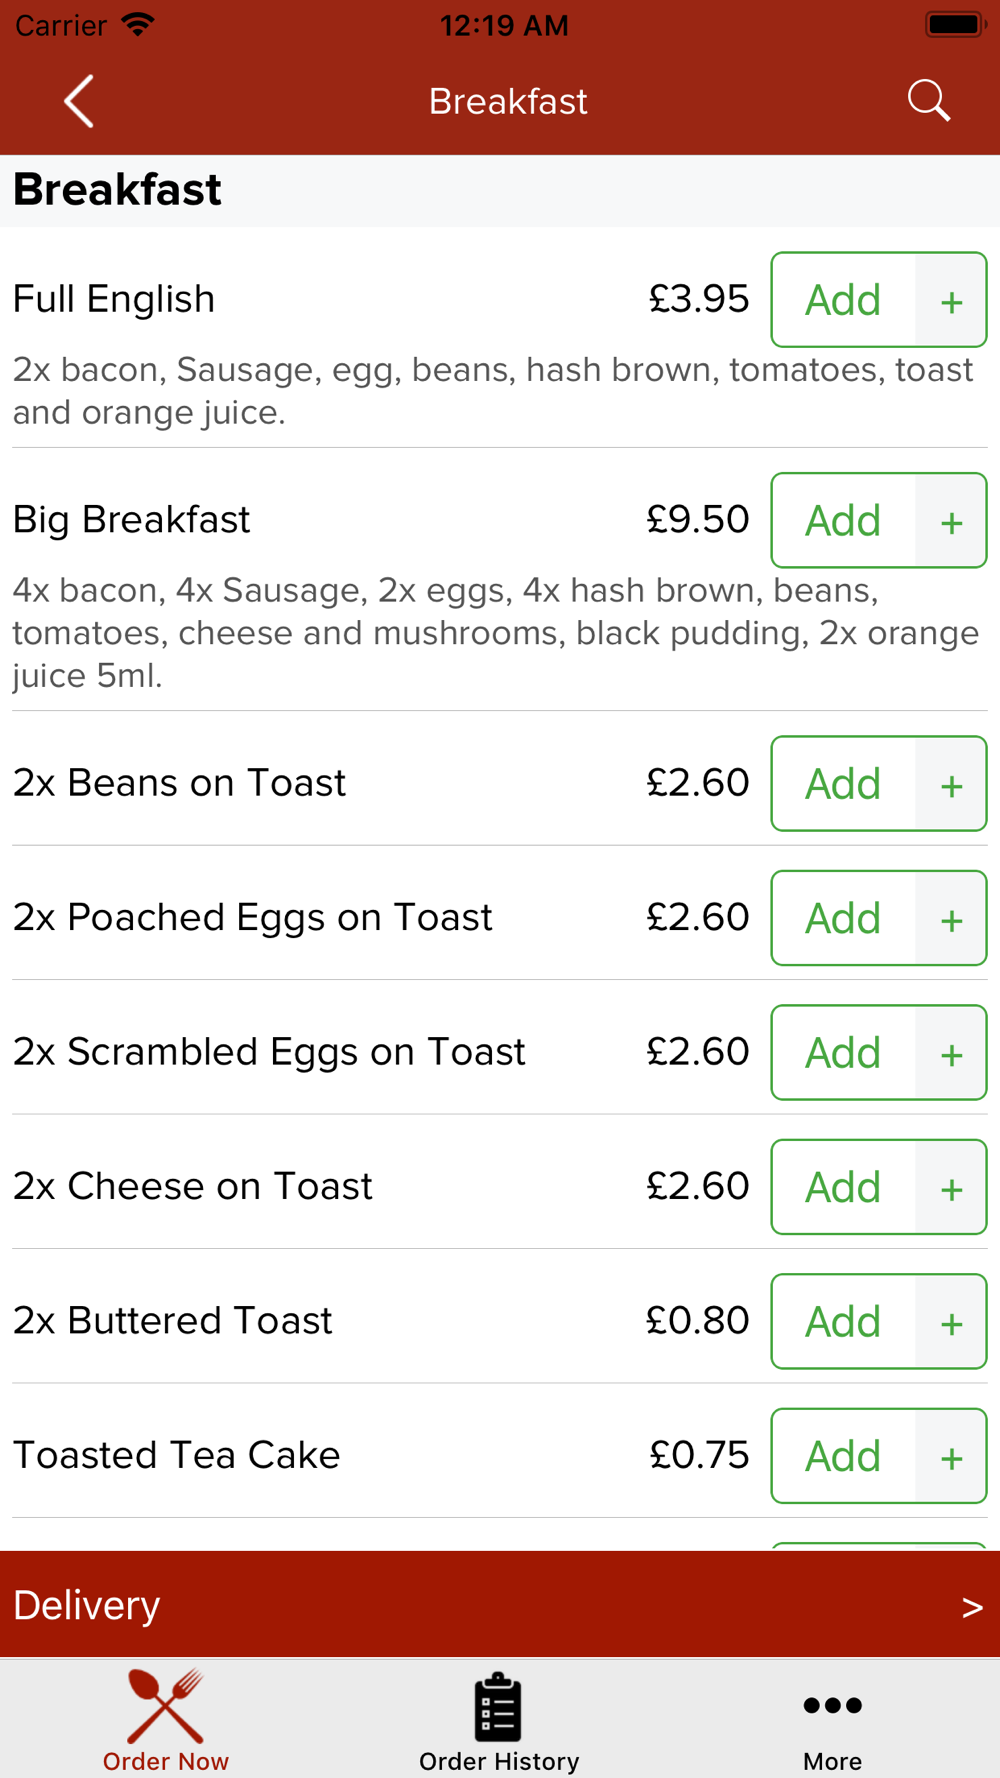The image size is (1000, 1778).
Task: Select the Full English item name
Action: (x=114, y=299)
